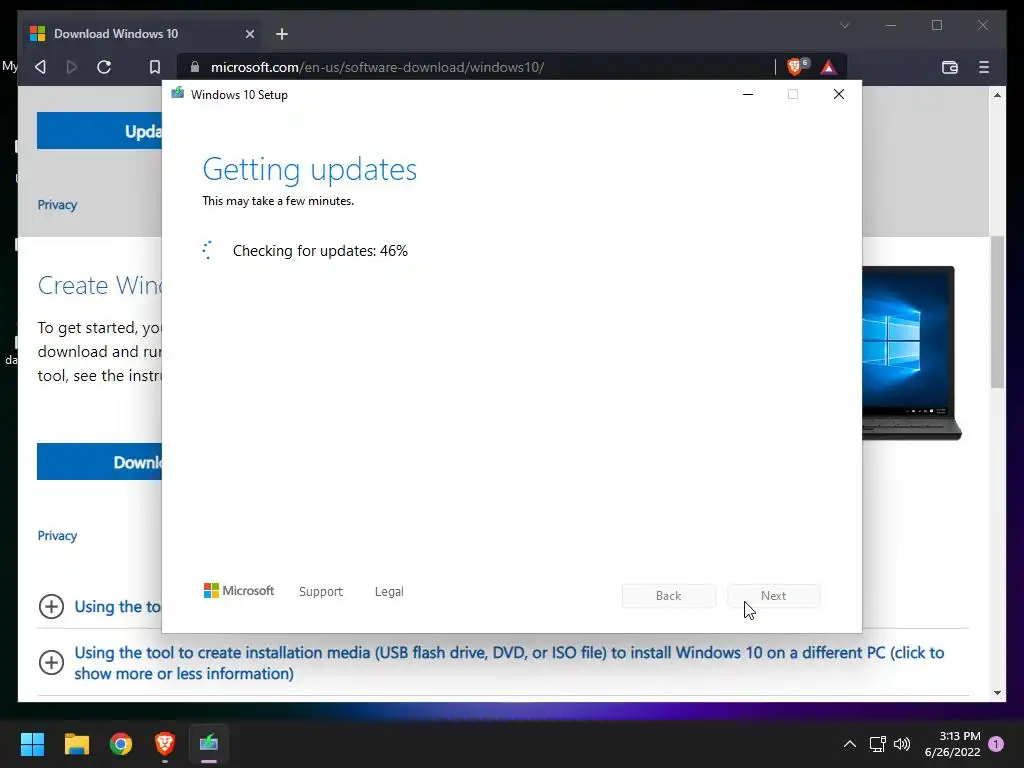Open a new browser tab
1024x768 pixels.
281,34
